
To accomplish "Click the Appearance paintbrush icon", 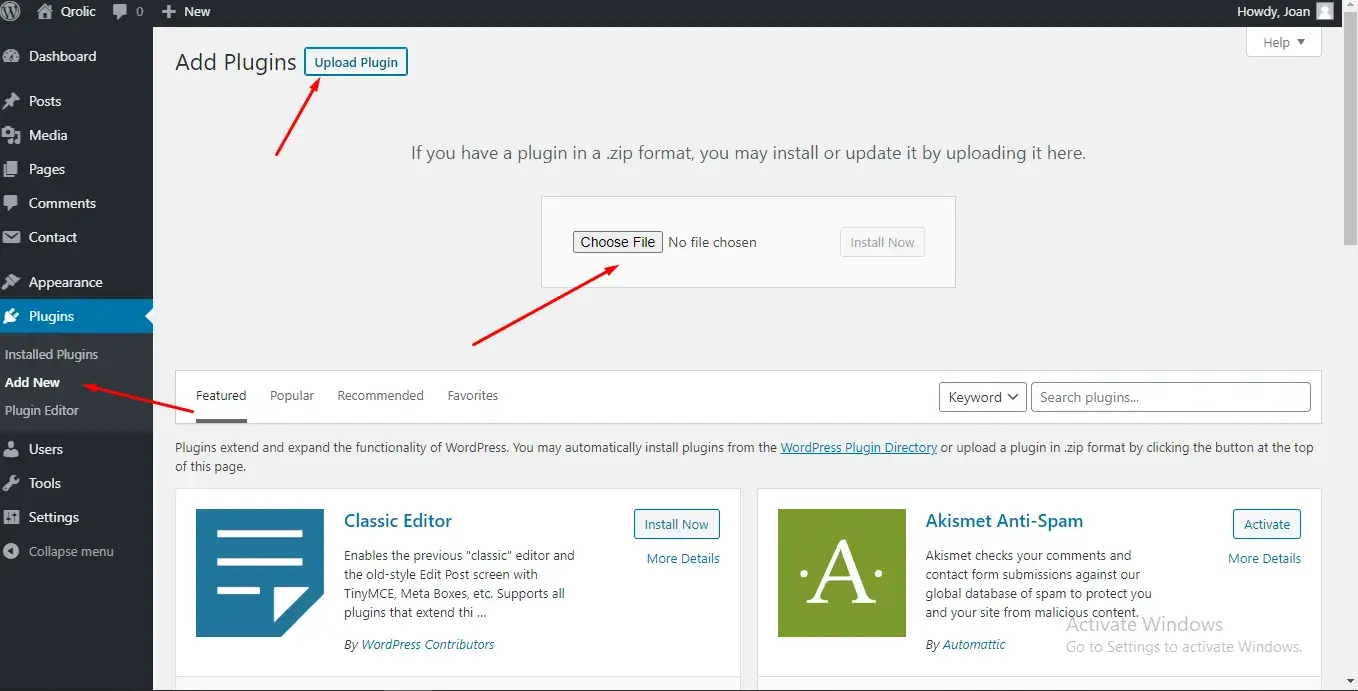I will point(11,282).
